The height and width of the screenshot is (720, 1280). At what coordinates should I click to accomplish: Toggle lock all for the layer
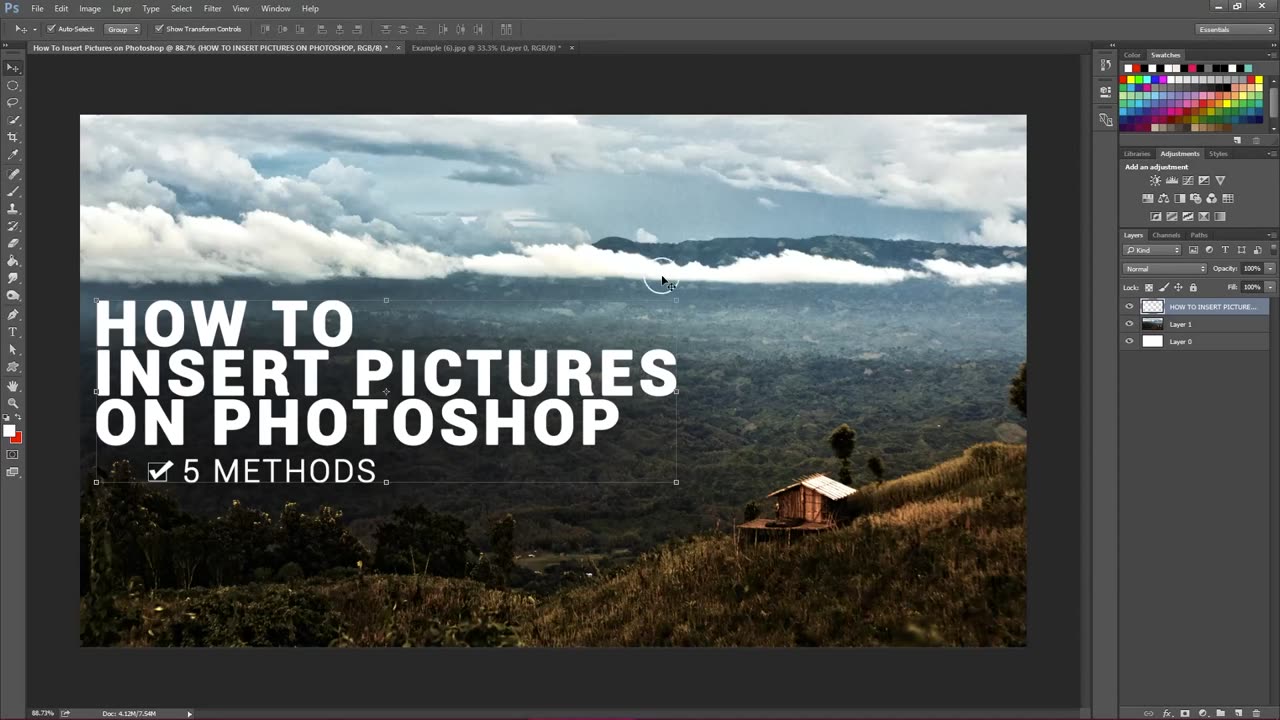[1193, 287]
